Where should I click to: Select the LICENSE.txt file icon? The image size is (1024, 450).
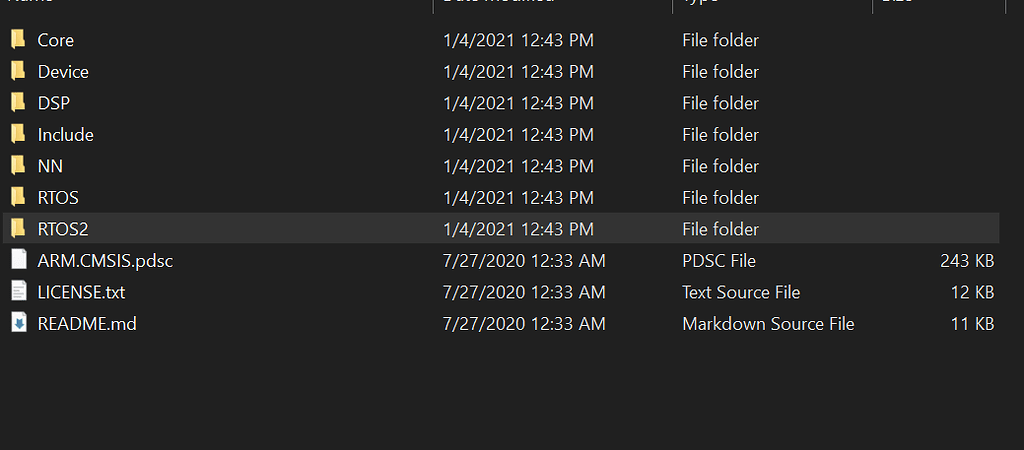pyautogui.click(x=19, y=291)
